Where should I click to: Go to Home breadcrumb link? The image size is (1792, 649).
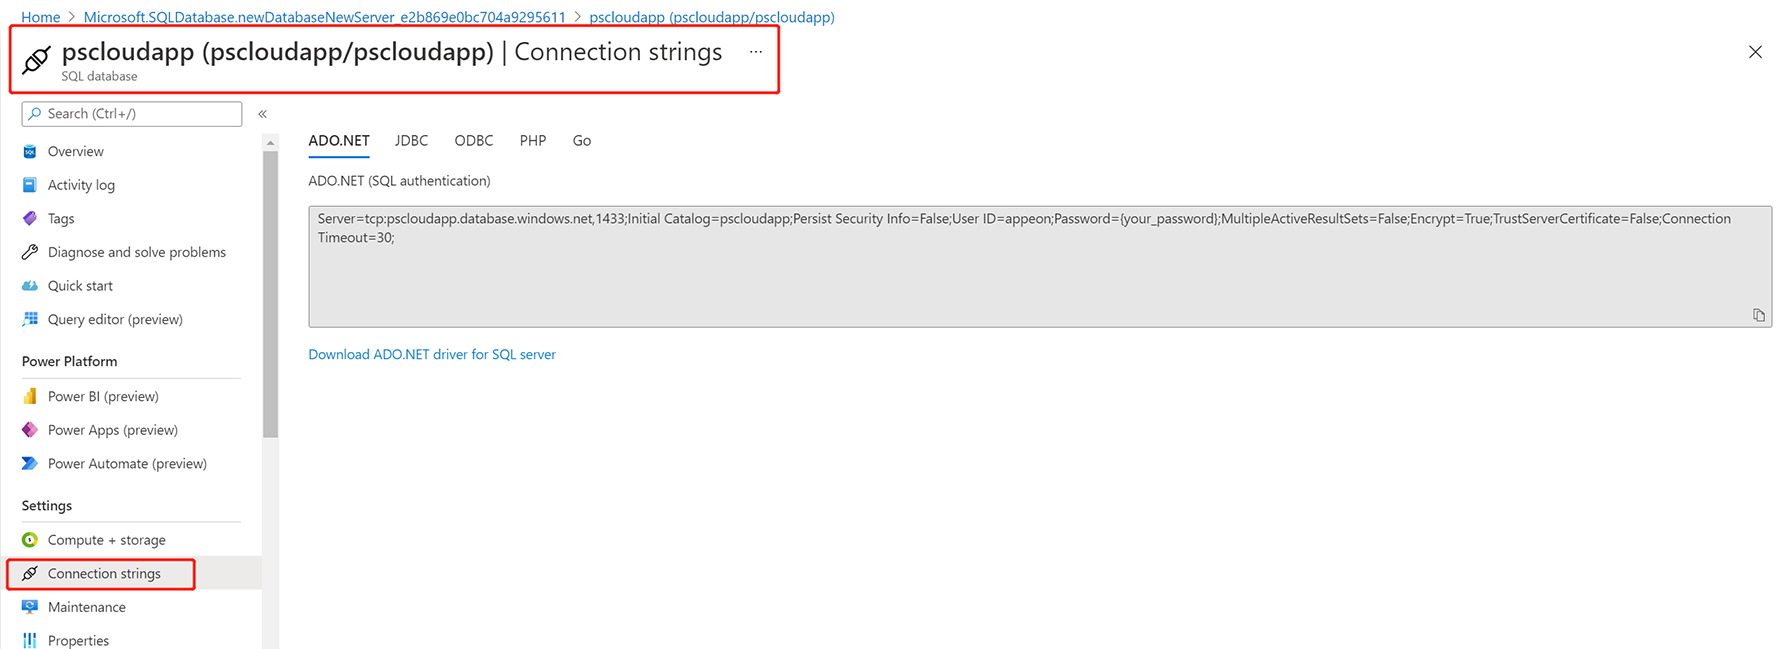(x=40, y=17)
